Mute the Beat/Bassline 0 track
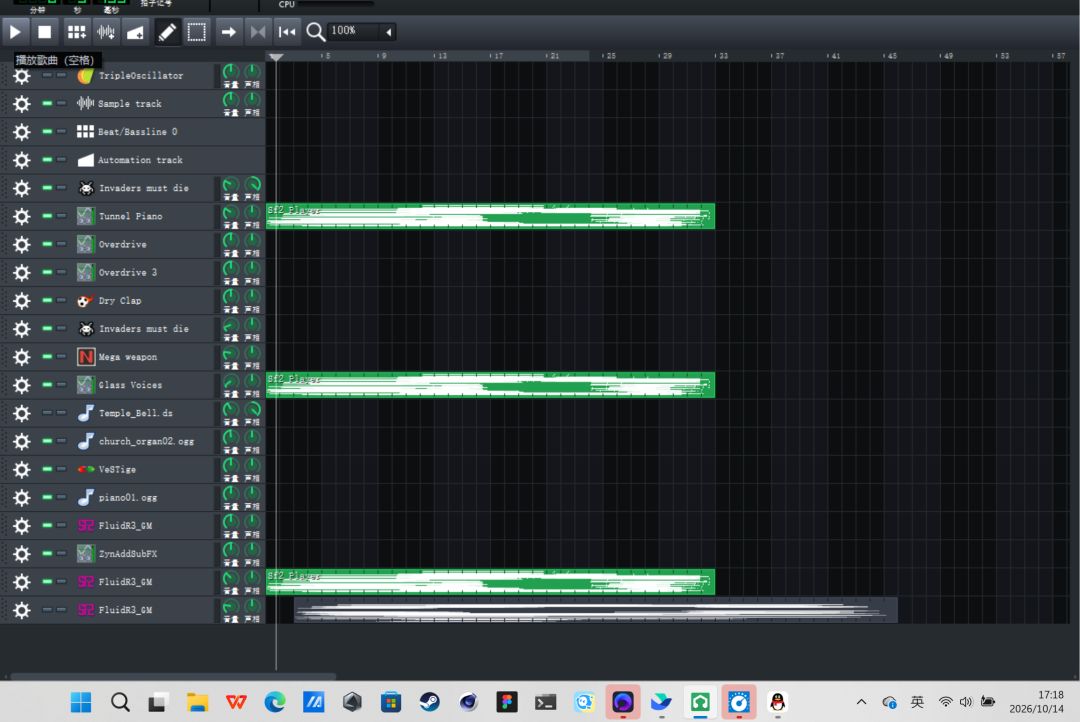The height and width of the screenshot is (722, 1080). coord(47,132)
